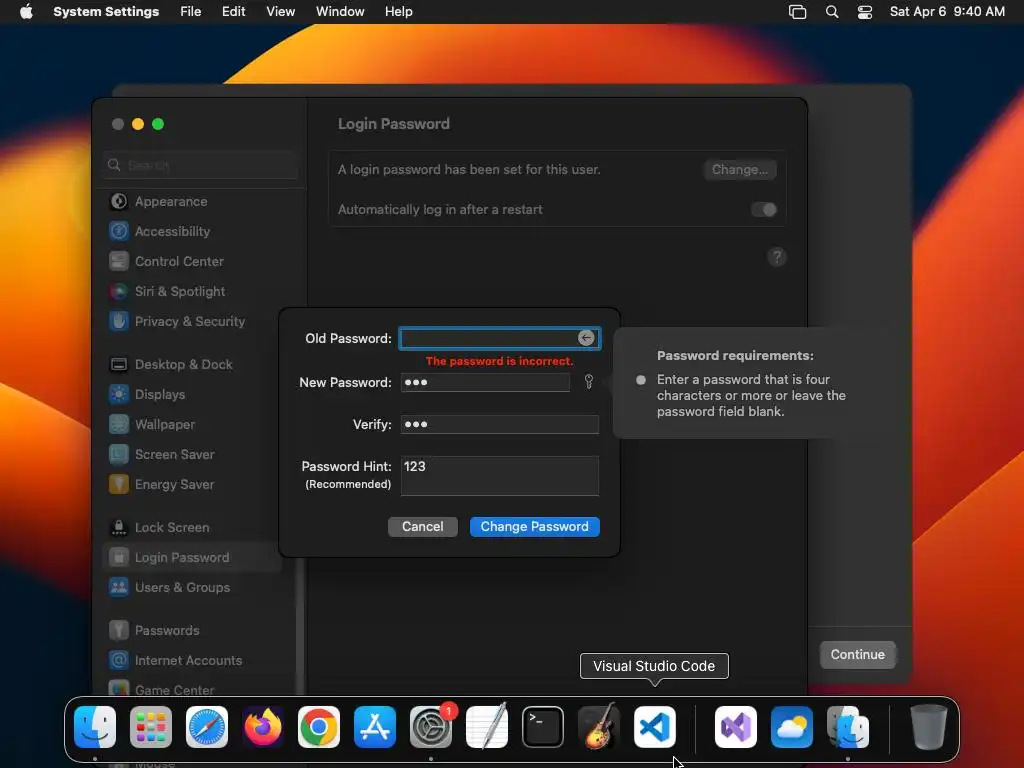Image resolution: width=1024 pixels, height=768 pixels.
Task: Click the Password Hint text box
Action: (500, 476)
